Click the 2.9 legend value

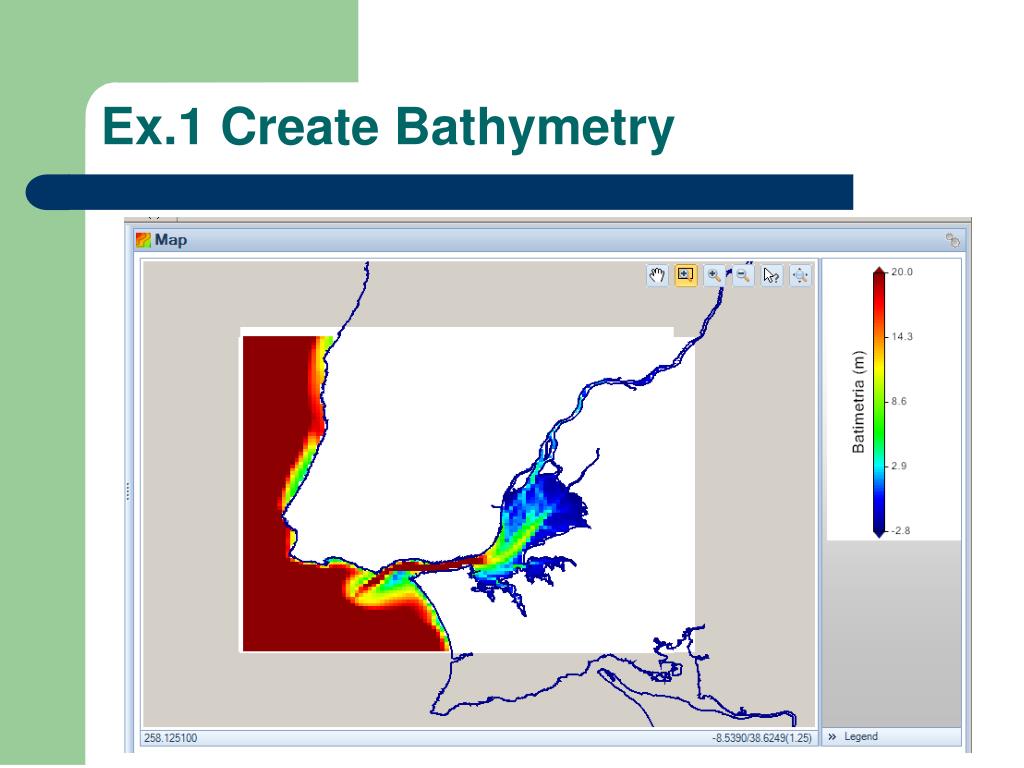click(x=899, y=466)
